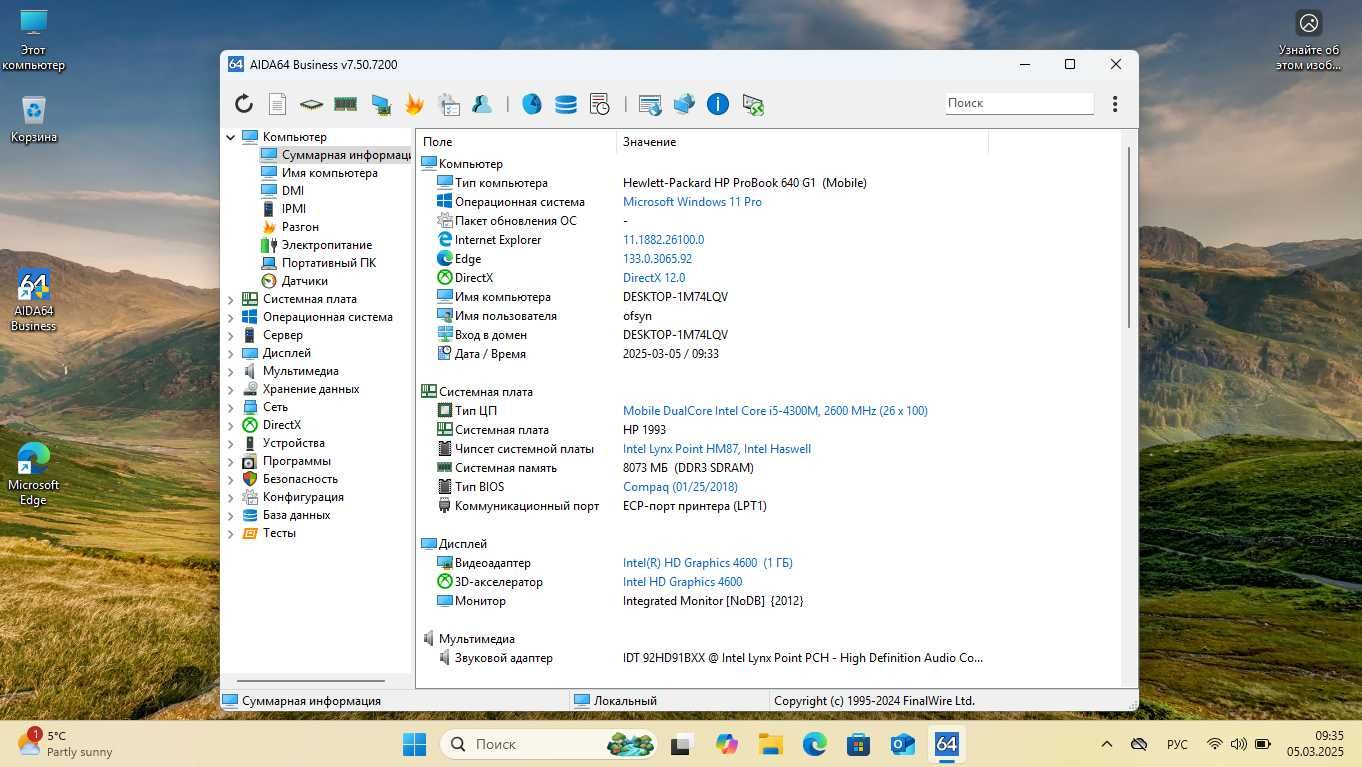Click the Copilot taskbar icon
This screenshot has width=1362, height=767.
tap(727, 744)
